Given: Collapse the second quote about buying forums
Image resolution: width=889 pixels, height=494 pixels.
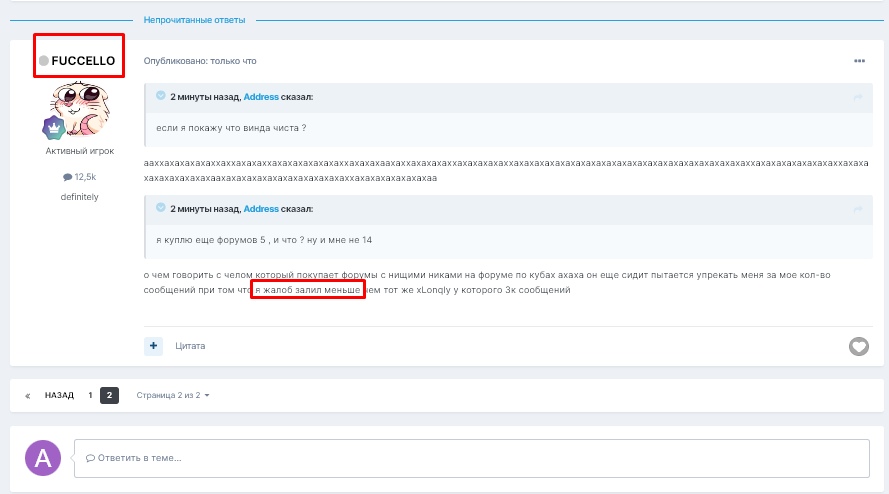Looking at the screenshot, I should (160, 209).
